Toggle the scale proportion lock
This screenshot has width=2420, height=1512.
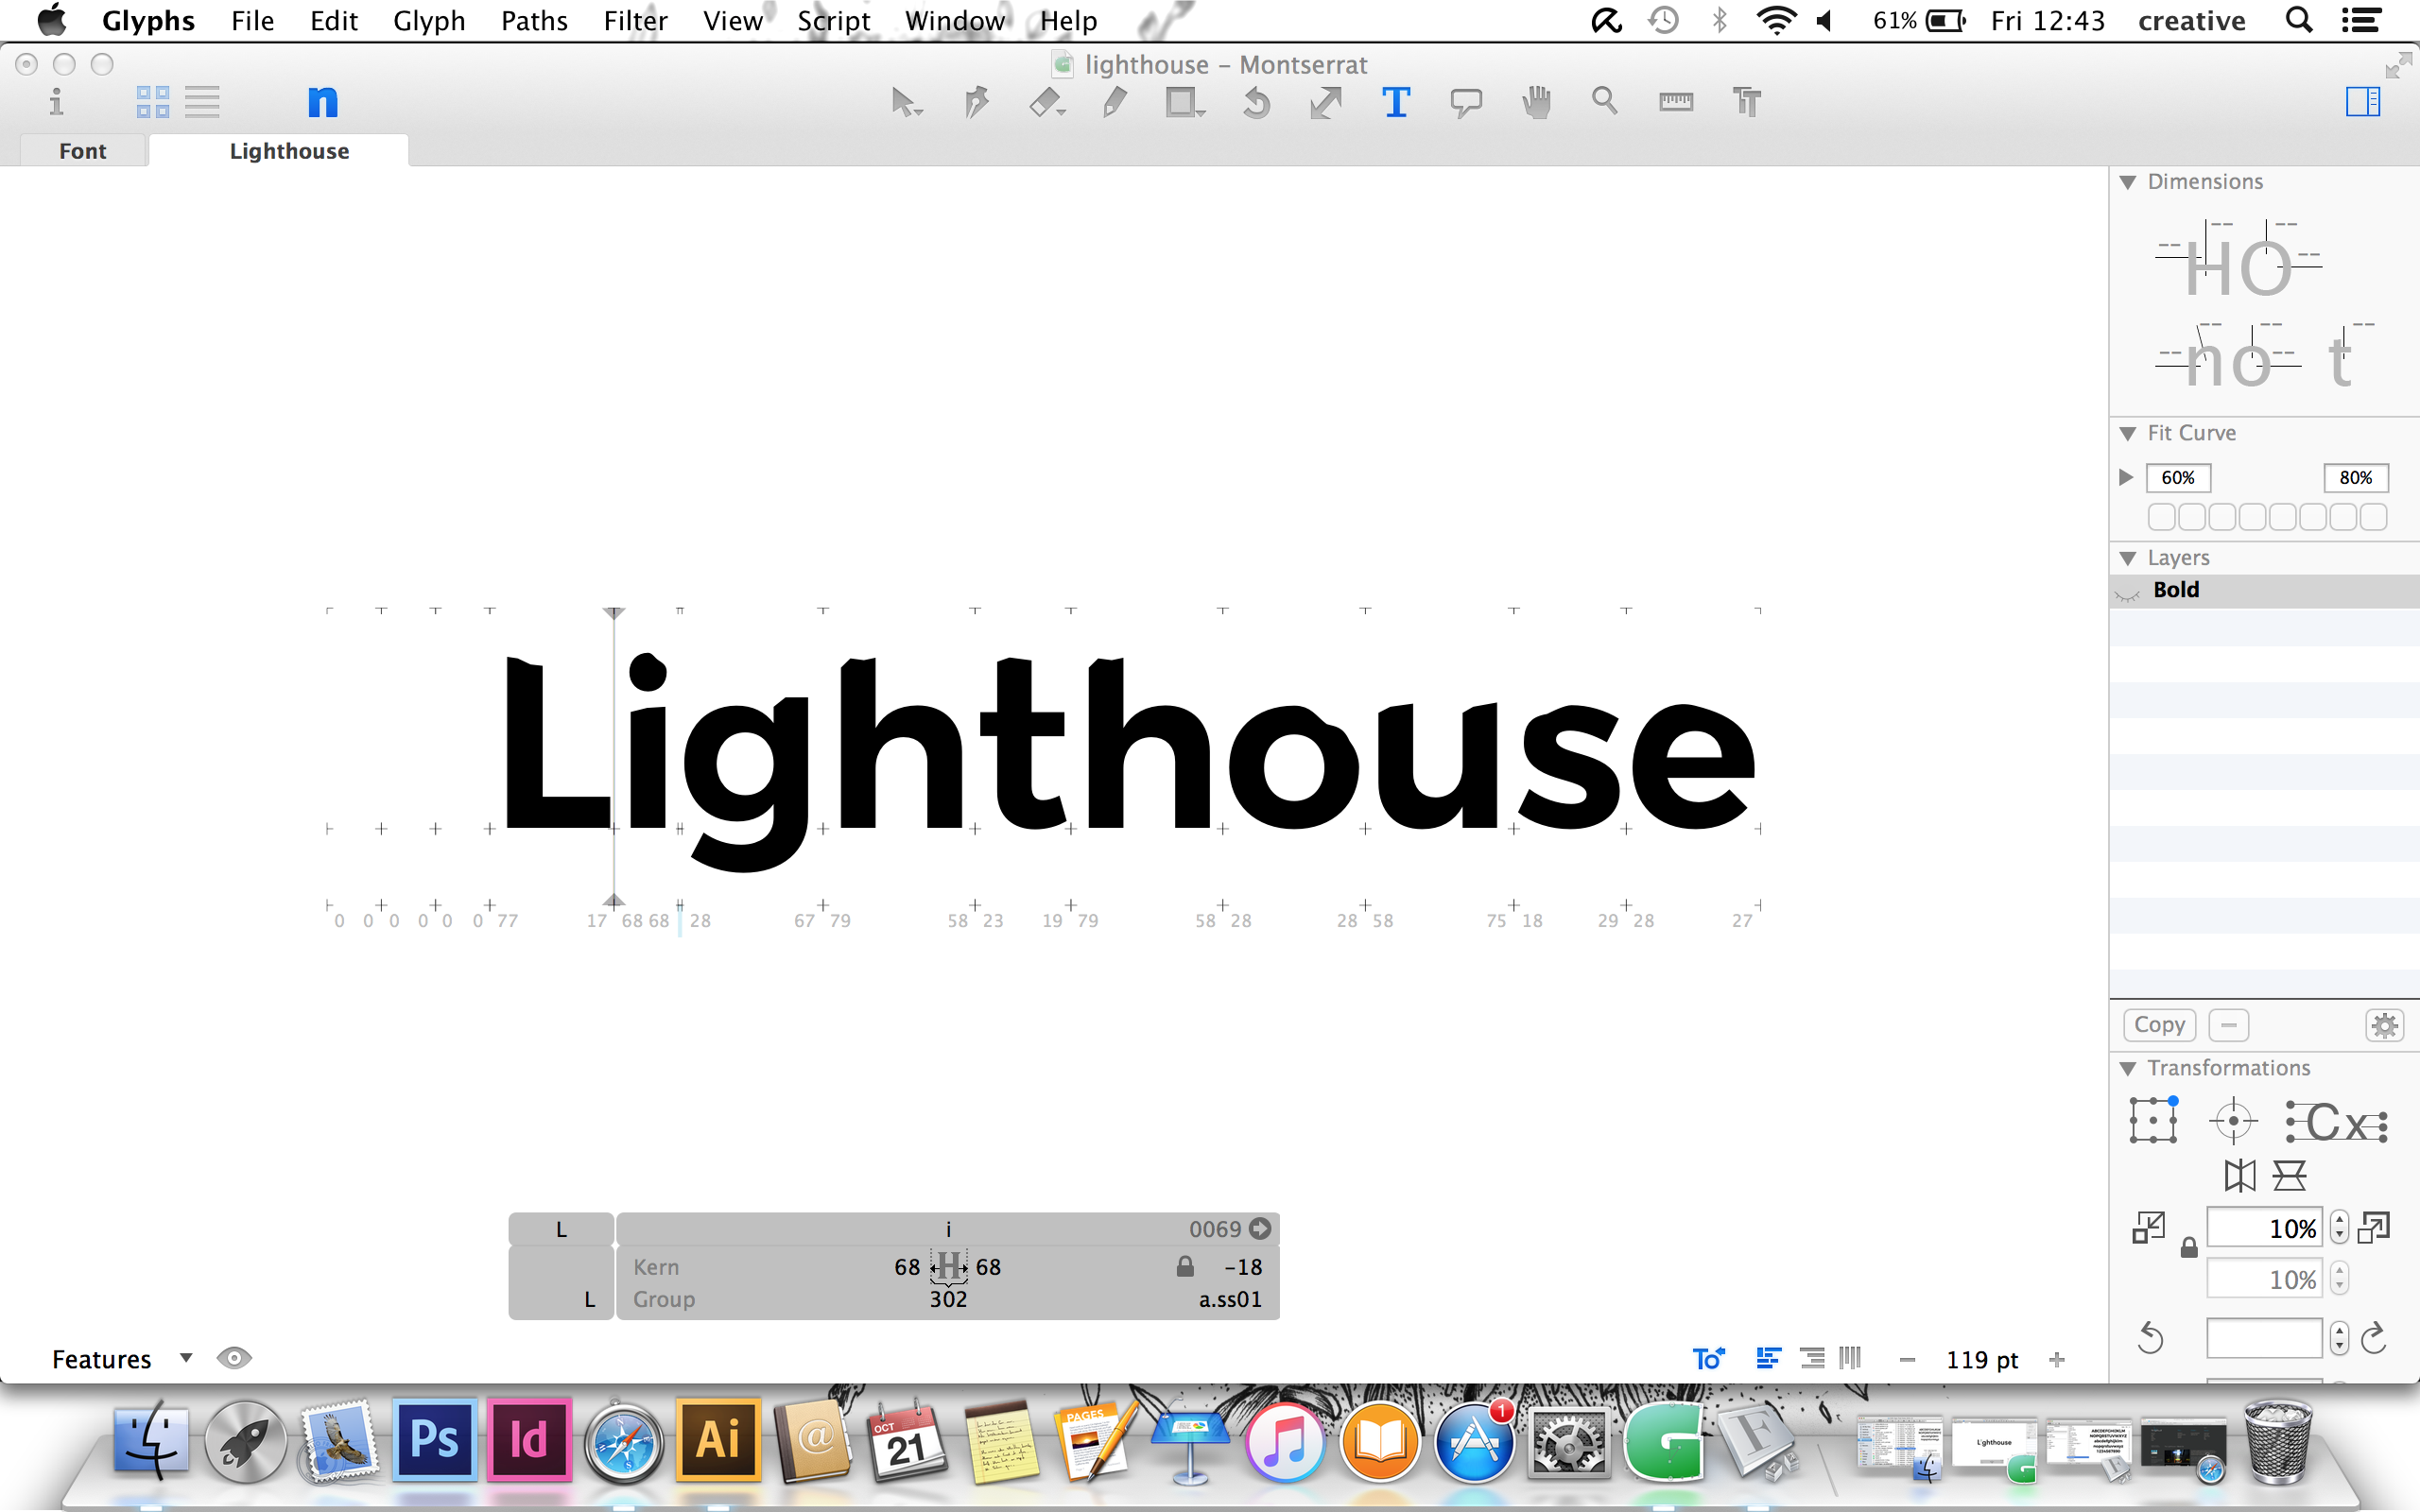2189,1248
